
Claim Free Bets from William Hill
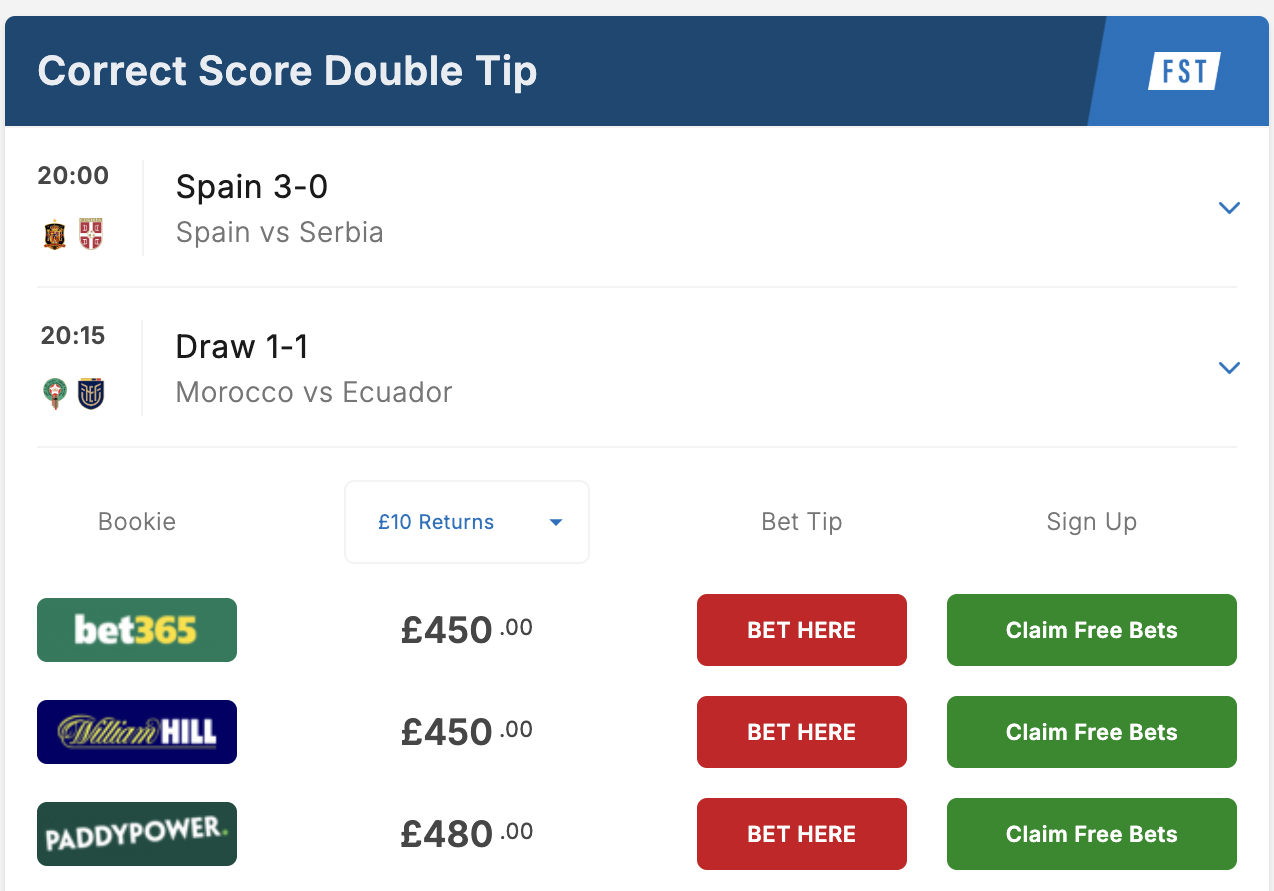point(1091,732)
